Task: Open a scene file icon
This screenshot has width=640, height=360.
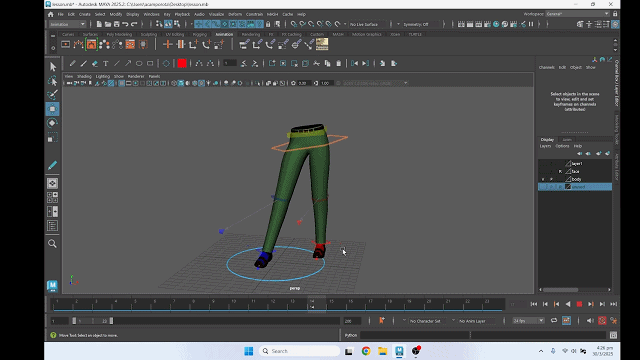Action: pos(108,24)
